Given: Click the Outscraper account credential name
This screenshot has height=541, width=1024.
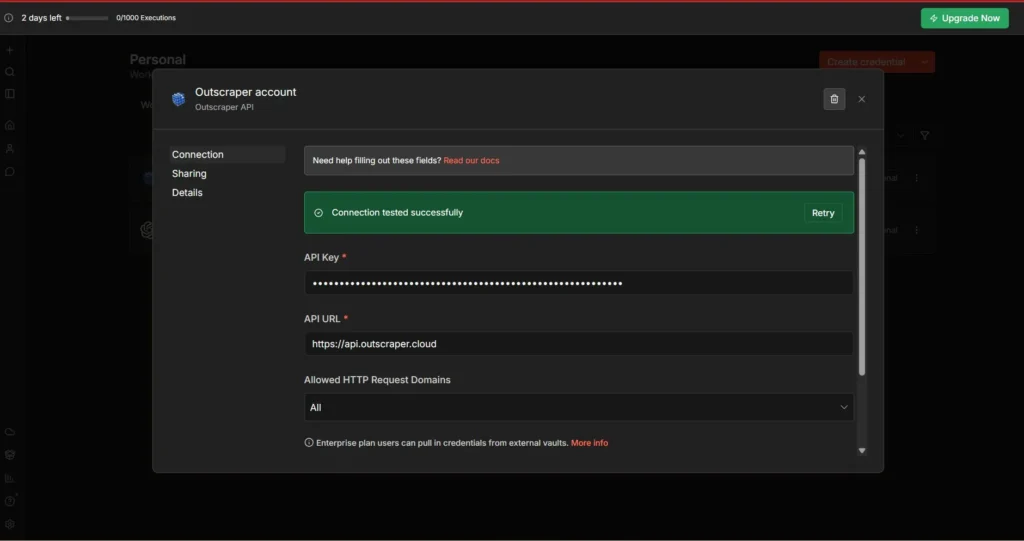Looking at the screenshot, I should 246,92.
